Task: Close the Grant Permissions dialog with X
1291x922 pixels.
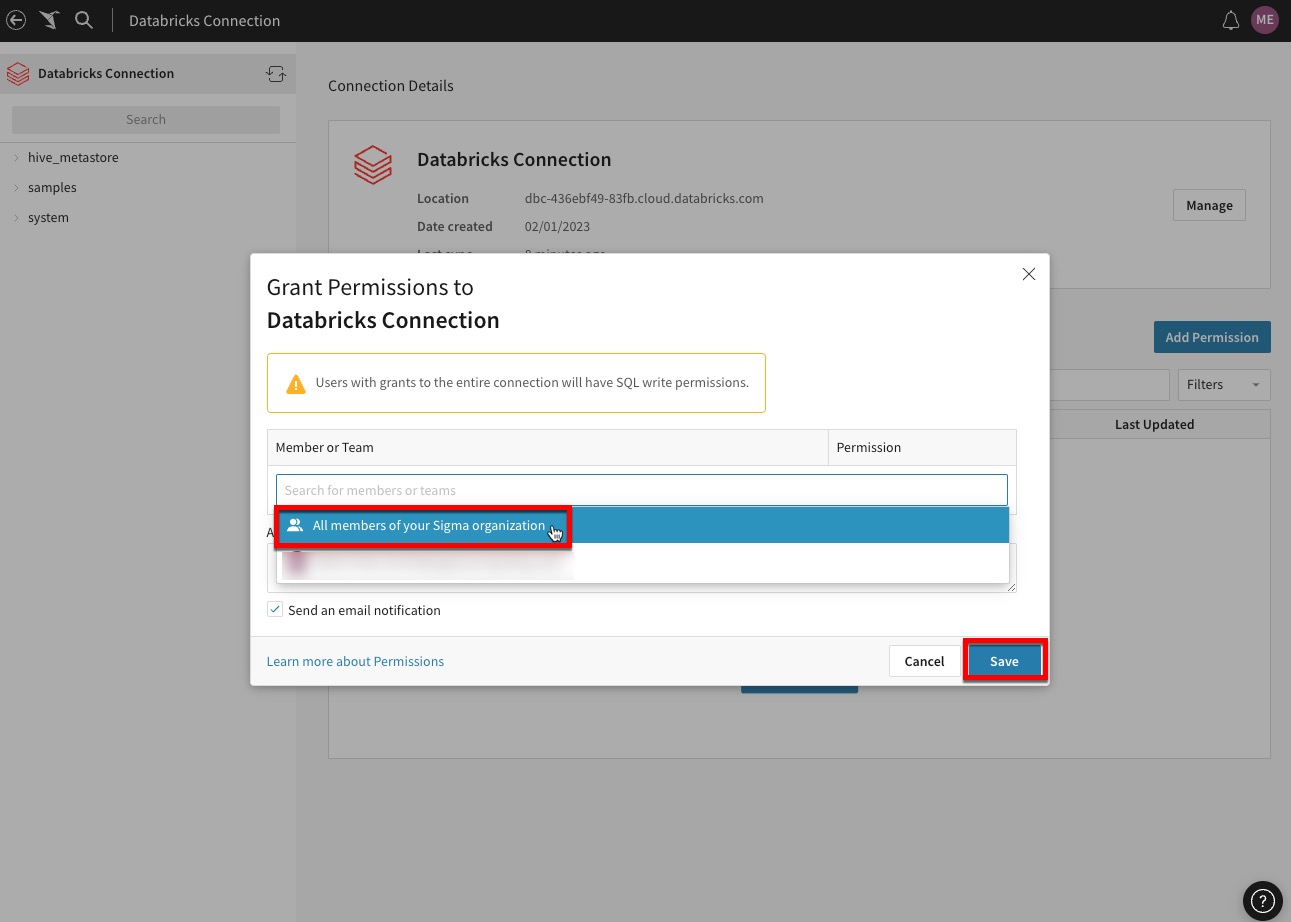Action: (1029, 274)
